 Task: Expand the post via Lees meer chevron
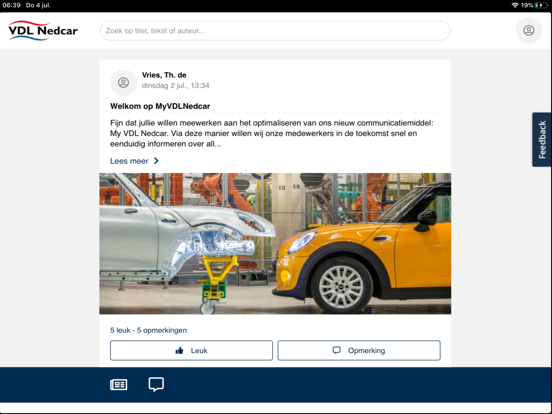click(156, 161)
